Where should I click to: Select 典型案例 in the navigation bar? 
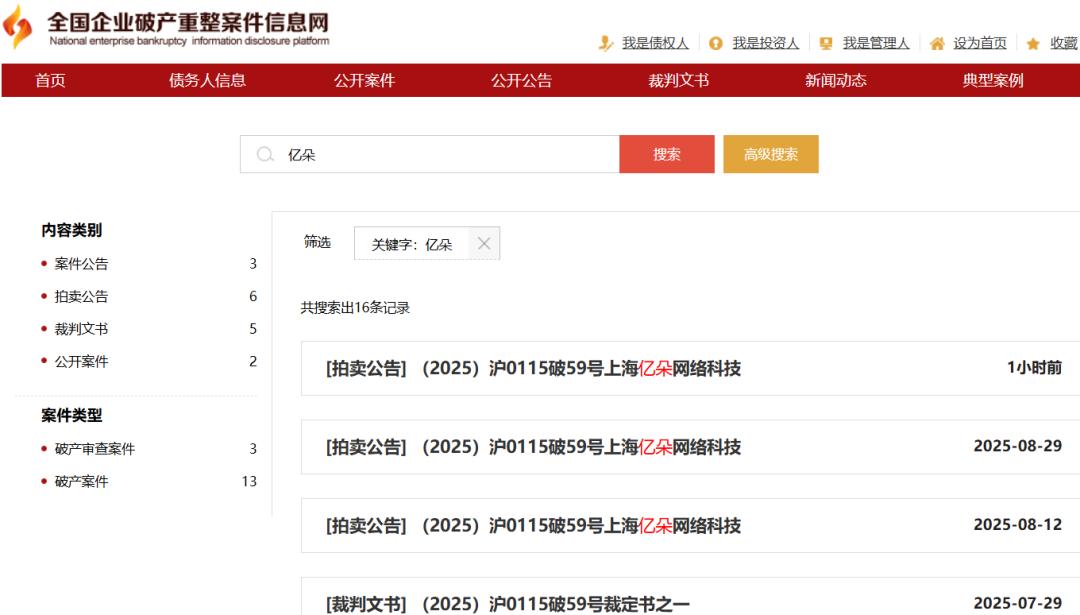(x=992, y=81)
